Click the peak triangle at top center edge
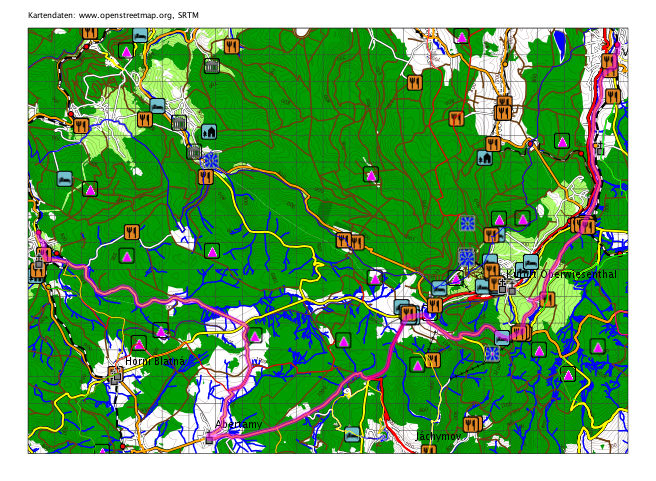 461,36
